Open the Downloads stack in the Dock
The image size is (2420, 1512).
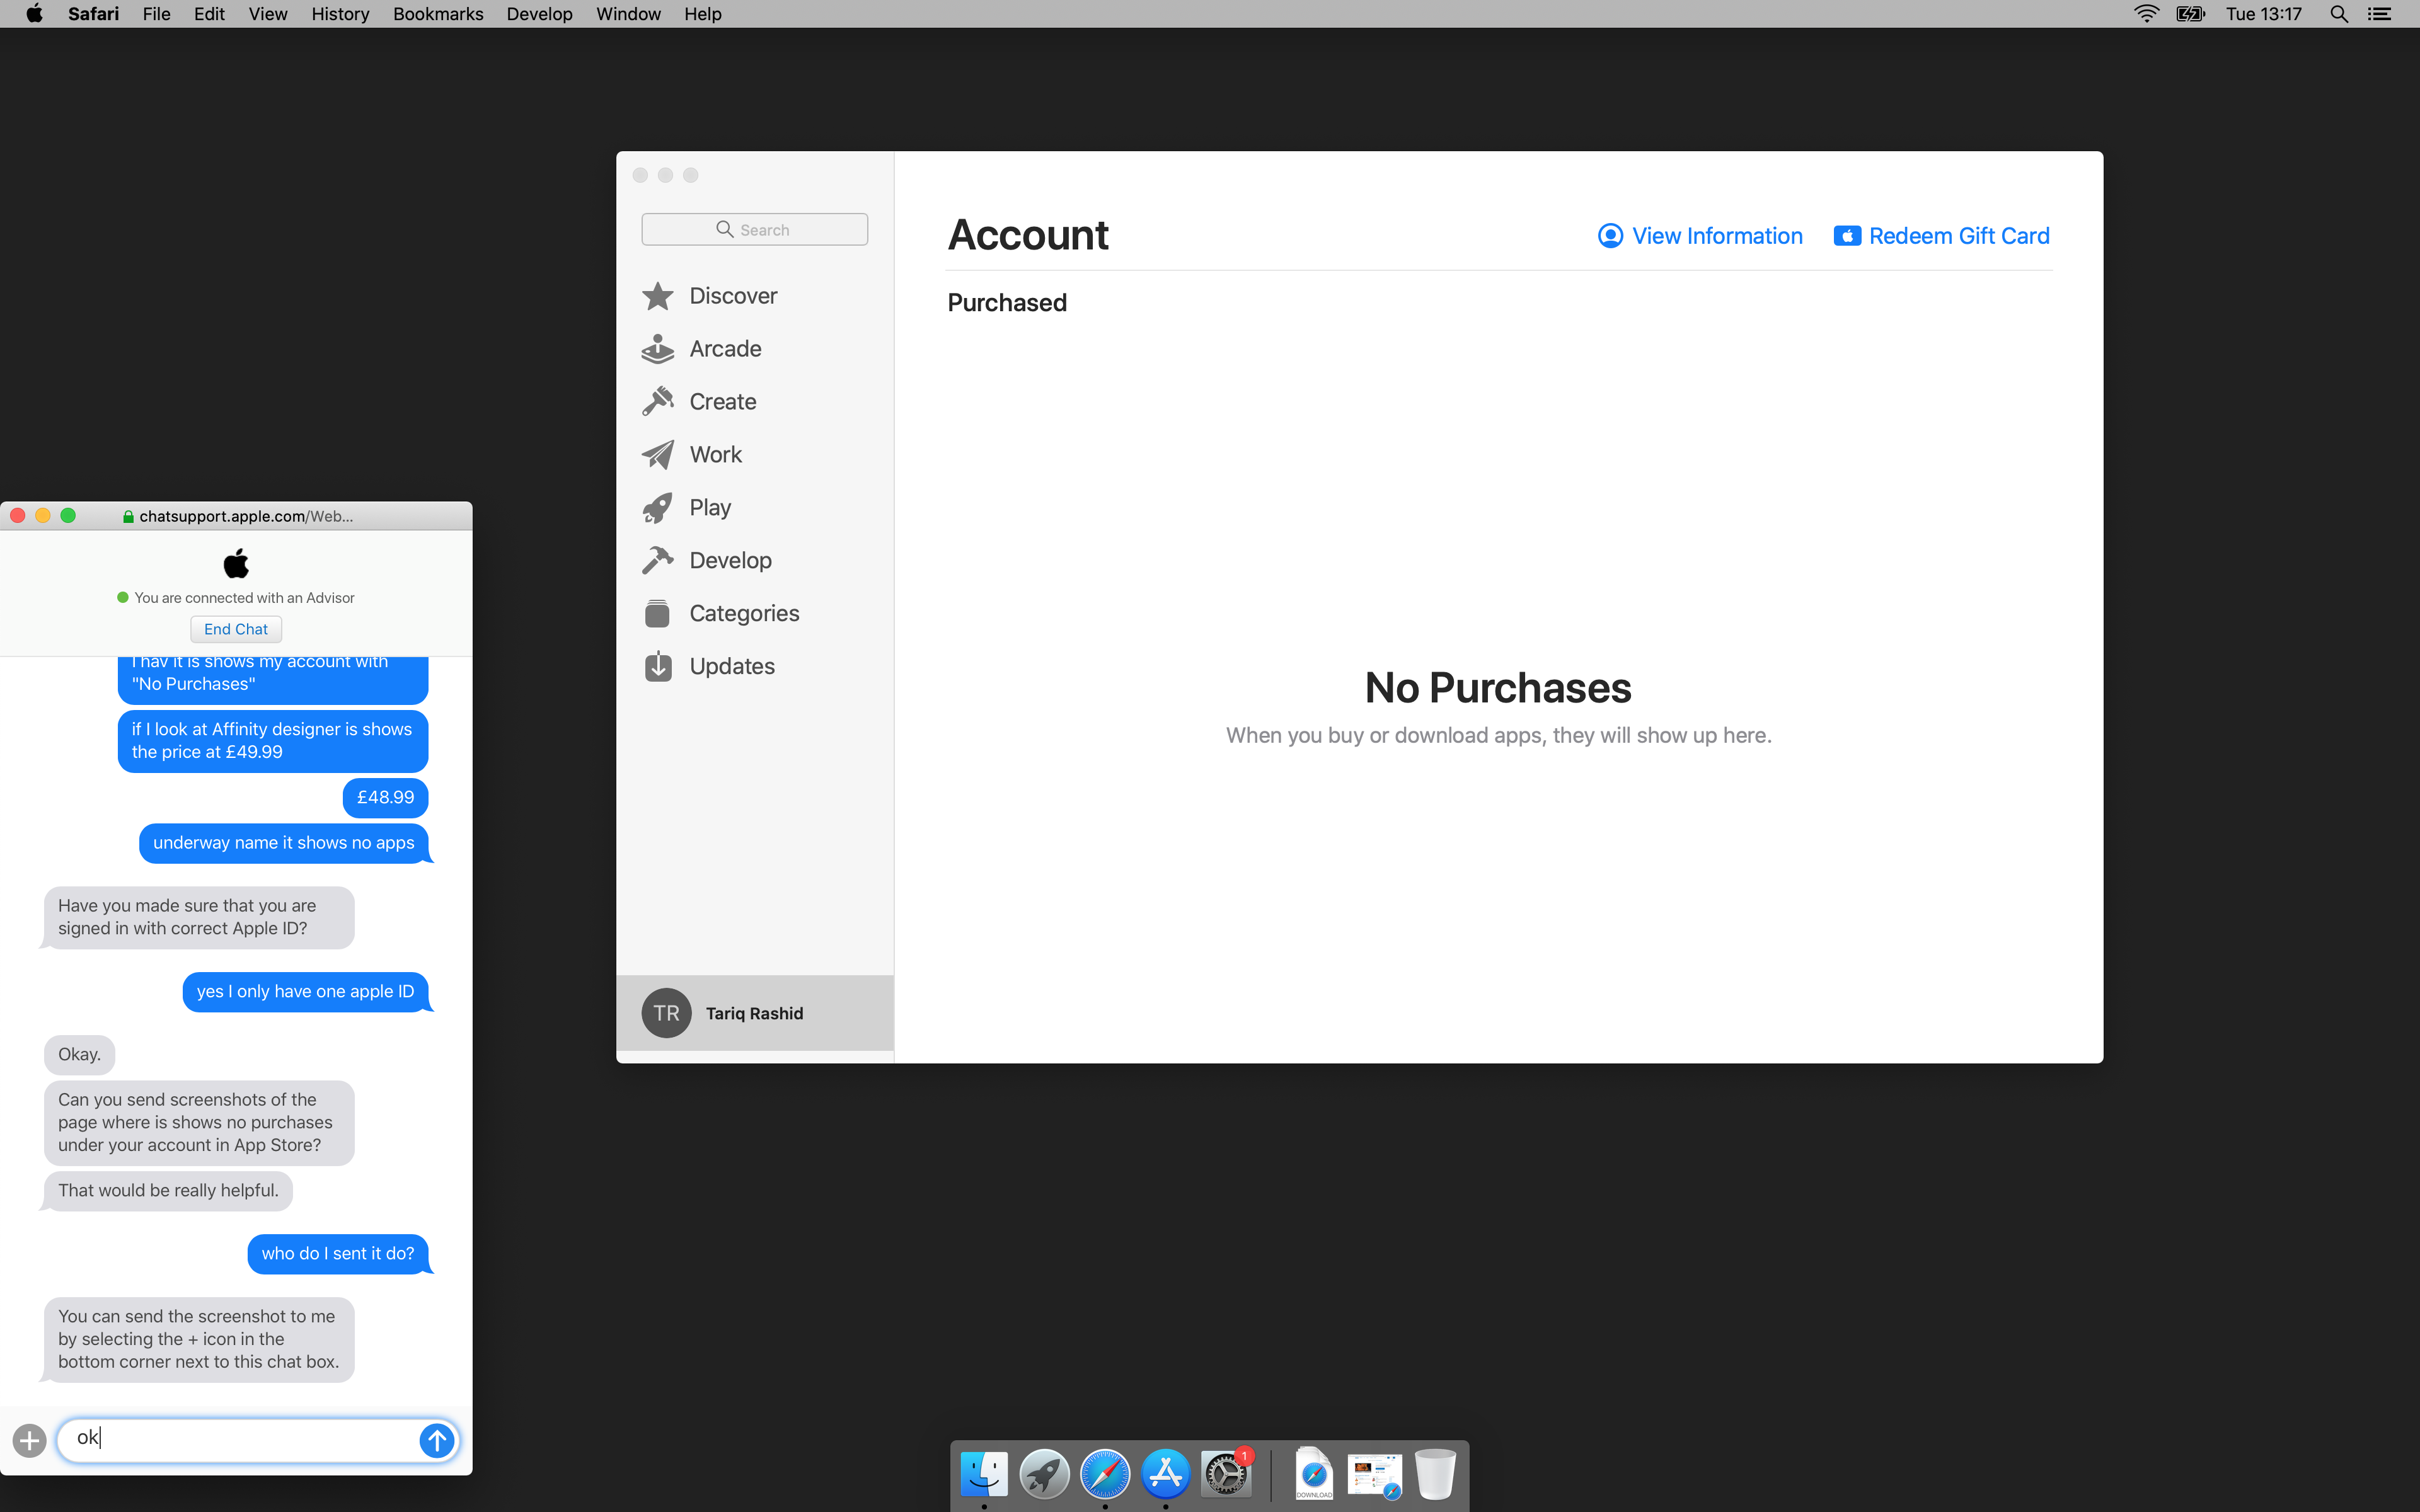(x=1314, y=1474)
